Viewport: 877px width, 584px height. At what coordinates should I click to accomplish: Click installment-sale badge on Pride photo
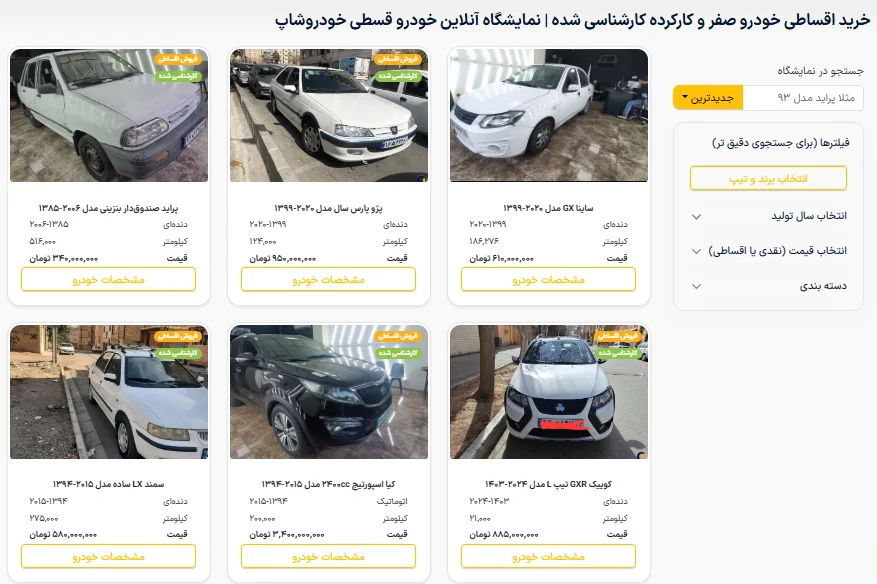pyautogui.click(x=178, y=59)
